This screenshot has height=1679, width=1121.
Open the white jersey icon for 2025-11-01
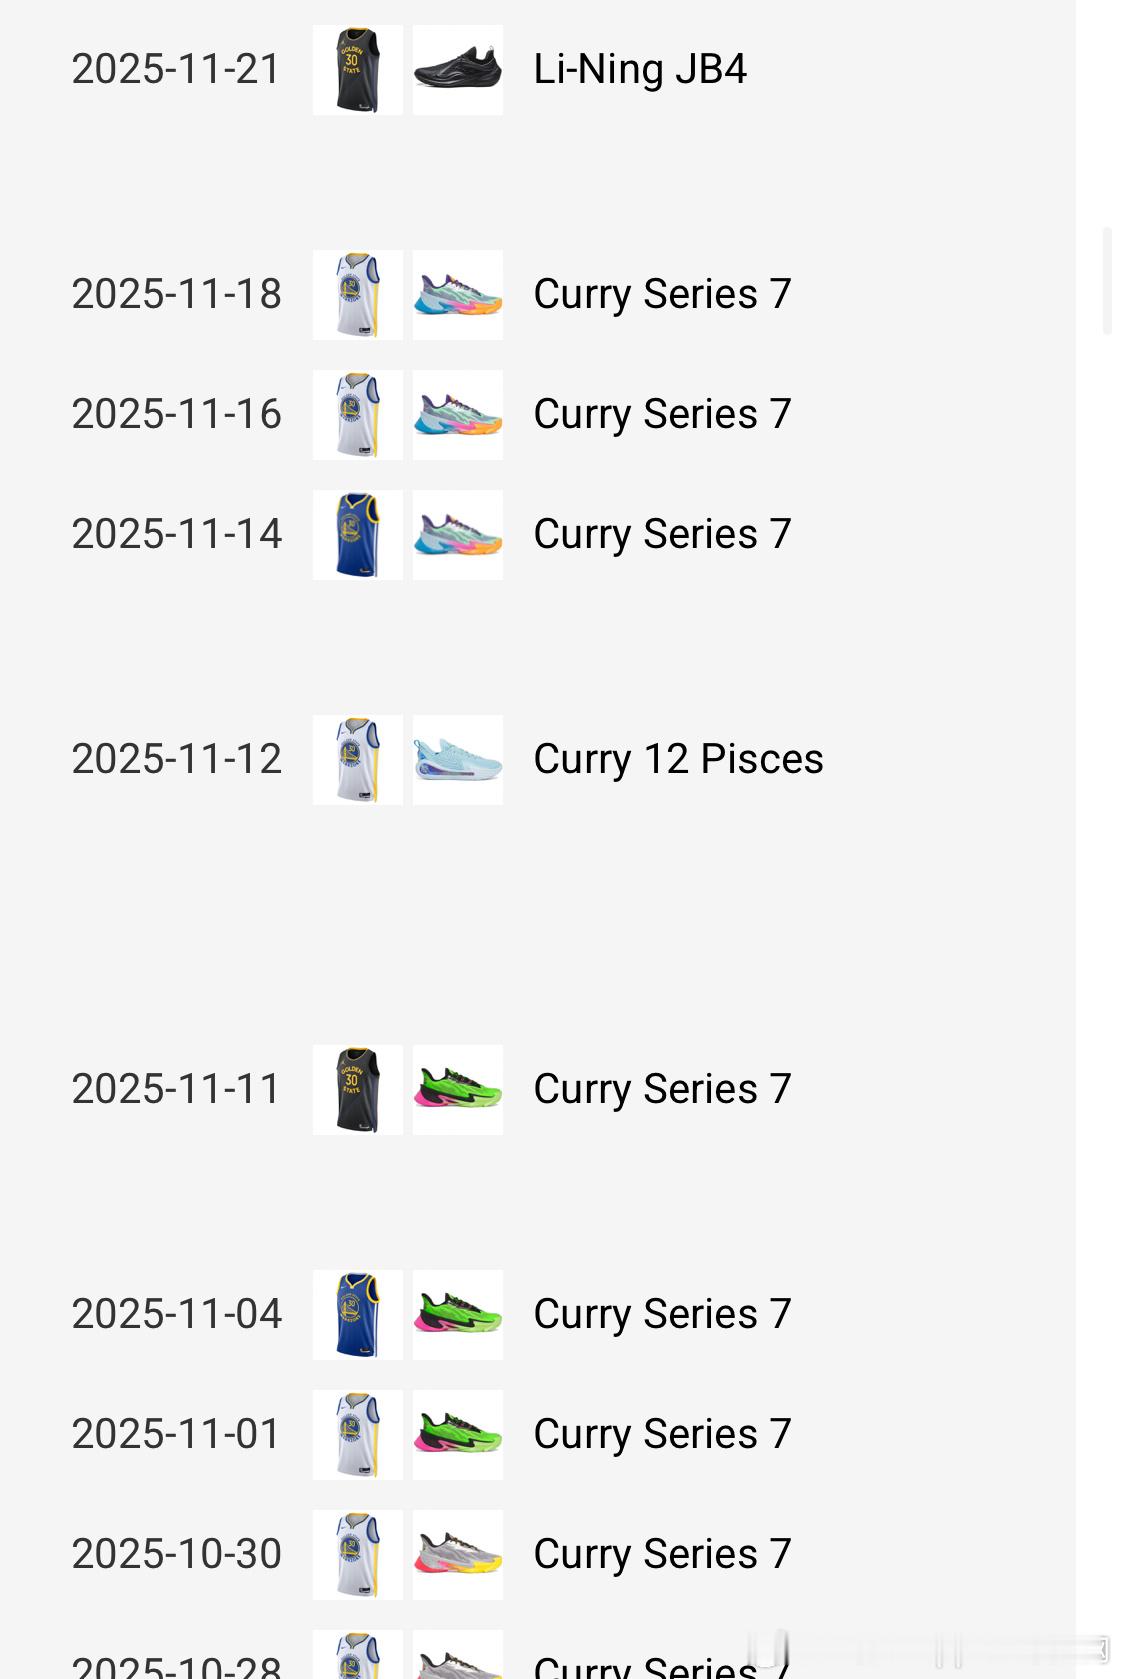pos(357,1435)
